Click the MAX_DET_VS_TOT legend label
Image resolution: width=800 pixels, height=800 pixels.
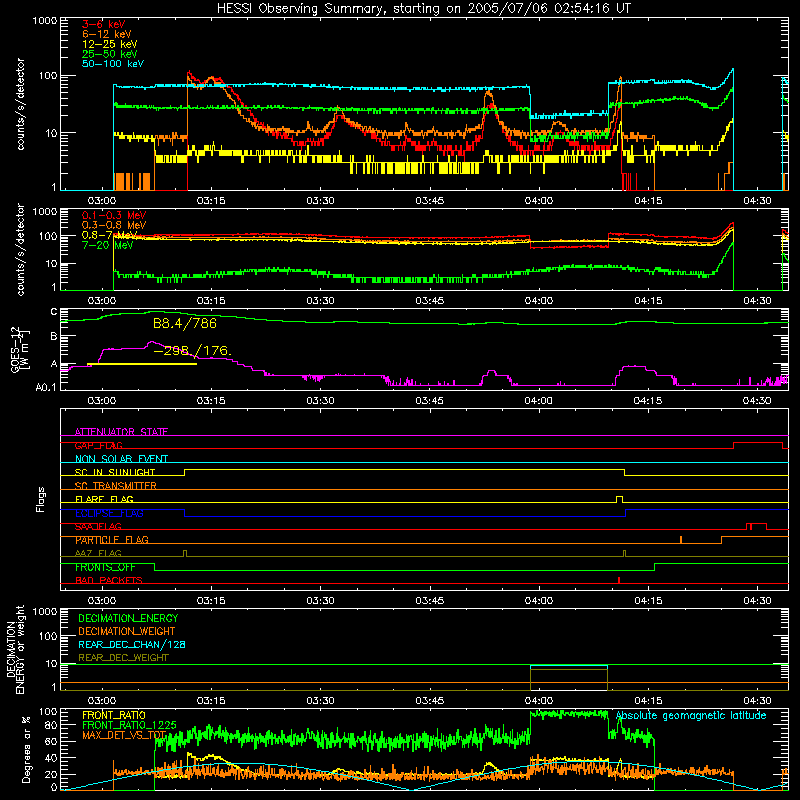coord(124,735)
